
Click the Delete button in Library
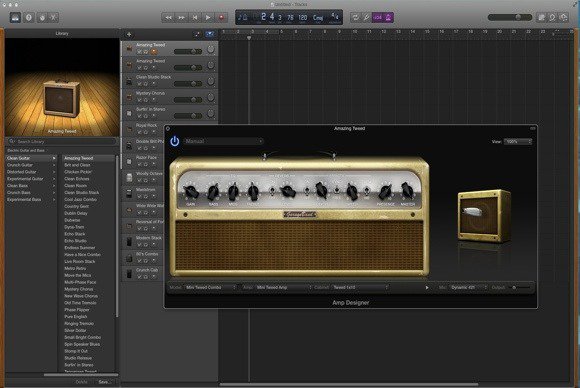tap(82, 382)
